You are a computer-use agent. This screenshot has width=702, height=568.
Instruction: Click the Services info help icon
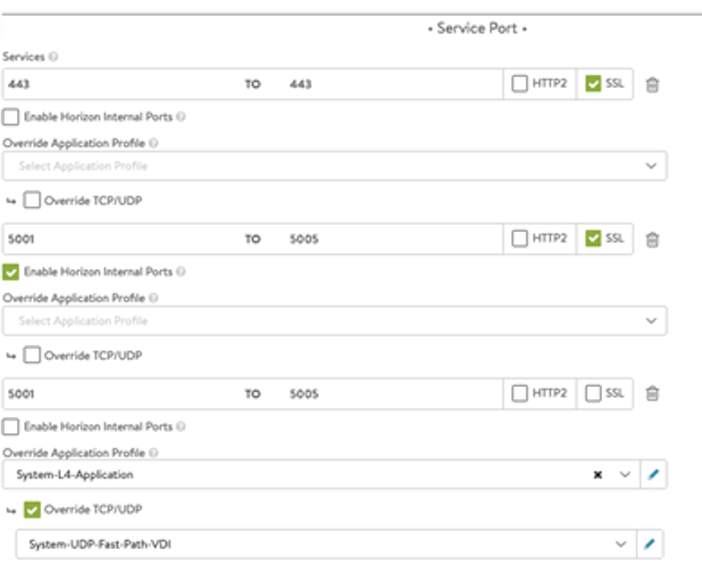click(x=53, y=57)
